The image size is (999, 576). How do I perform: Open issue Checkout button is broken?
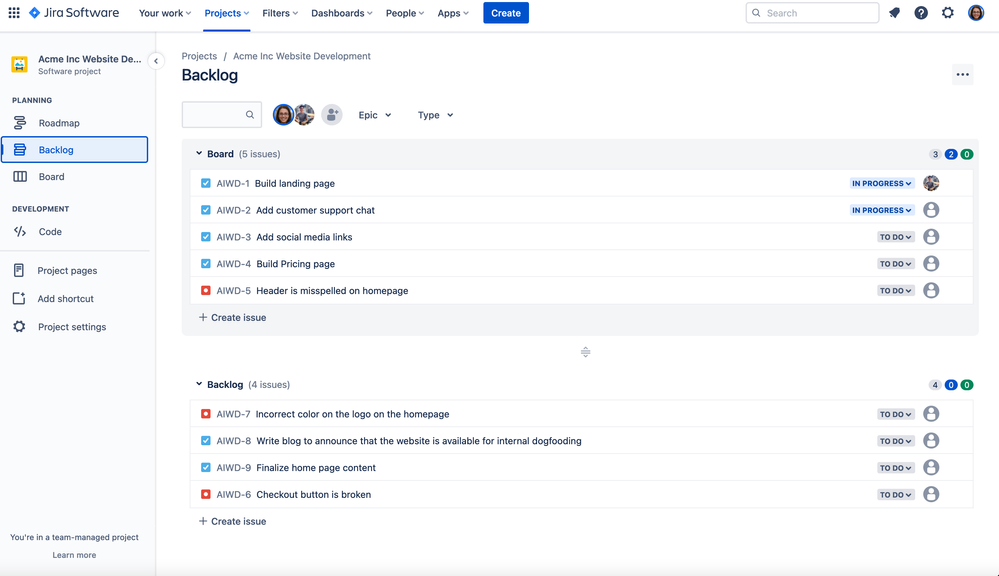tap(313, 494)
